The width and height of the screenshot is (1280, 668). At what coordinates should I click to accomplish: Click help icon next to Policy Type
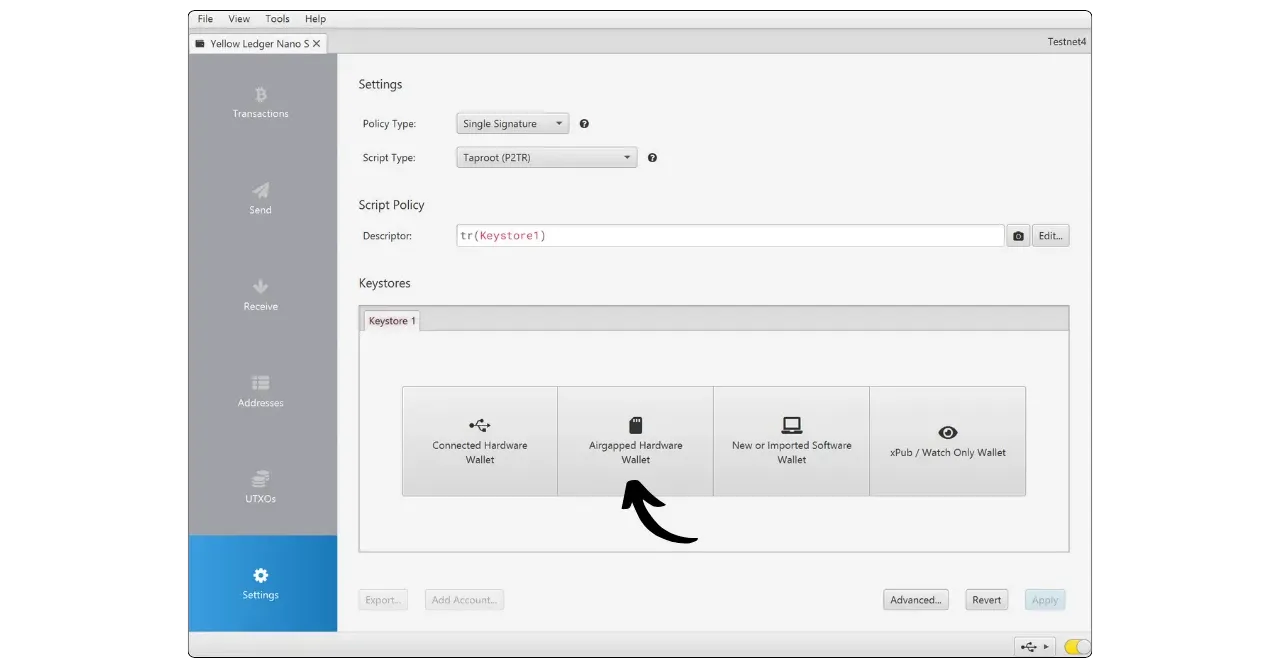pyautogui.click(x=584, y=124)
